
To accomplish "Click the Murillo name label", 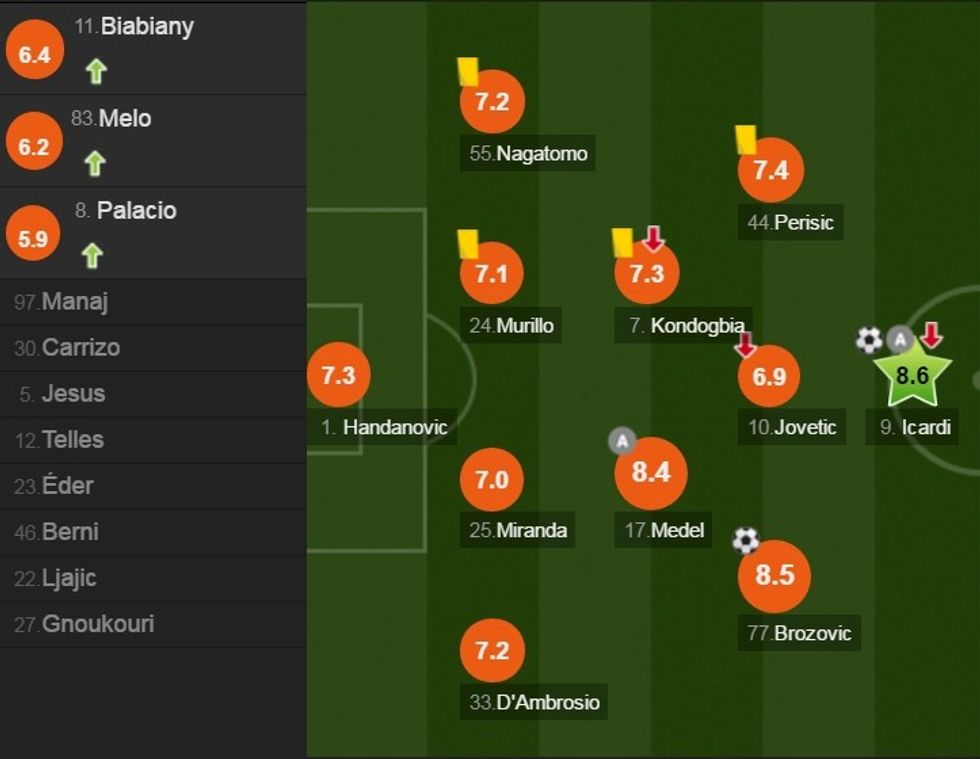I will (x=512, y=325).
